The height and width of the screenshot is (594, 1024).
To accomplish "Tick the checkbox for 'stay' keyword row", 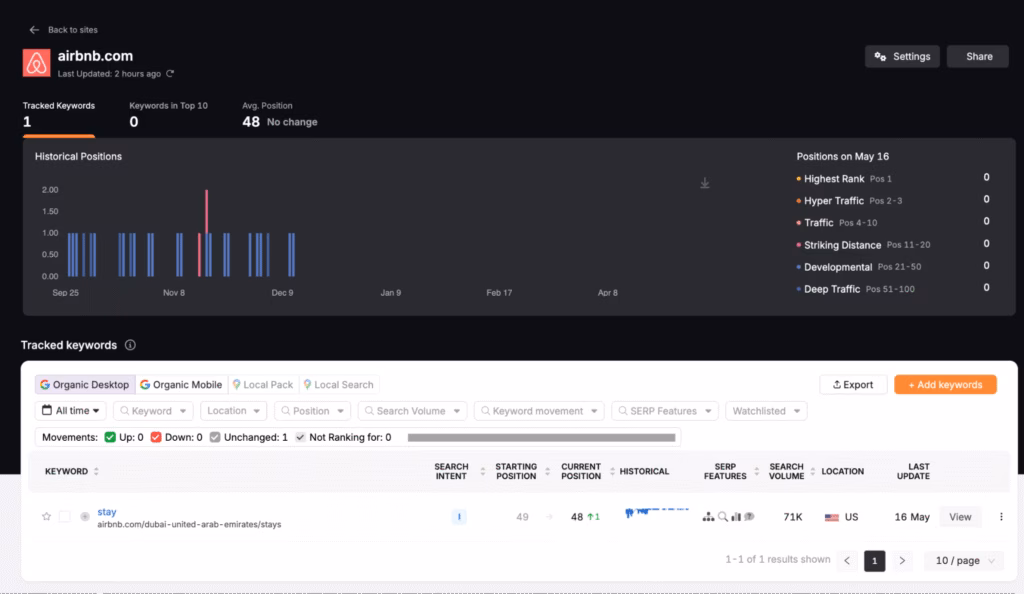I will tap(65, 517).
